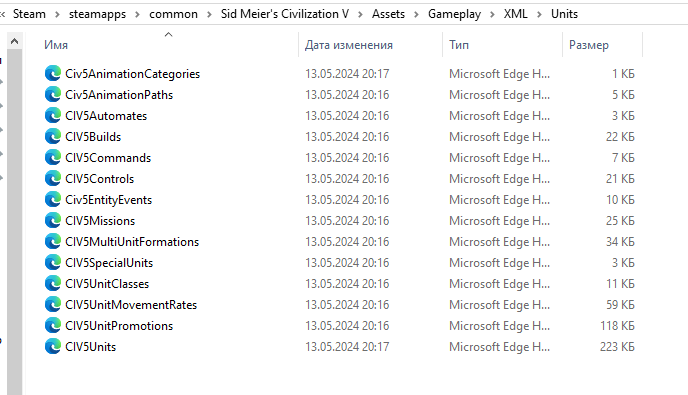Click the CIV5Controls file icon

point(53,179)
